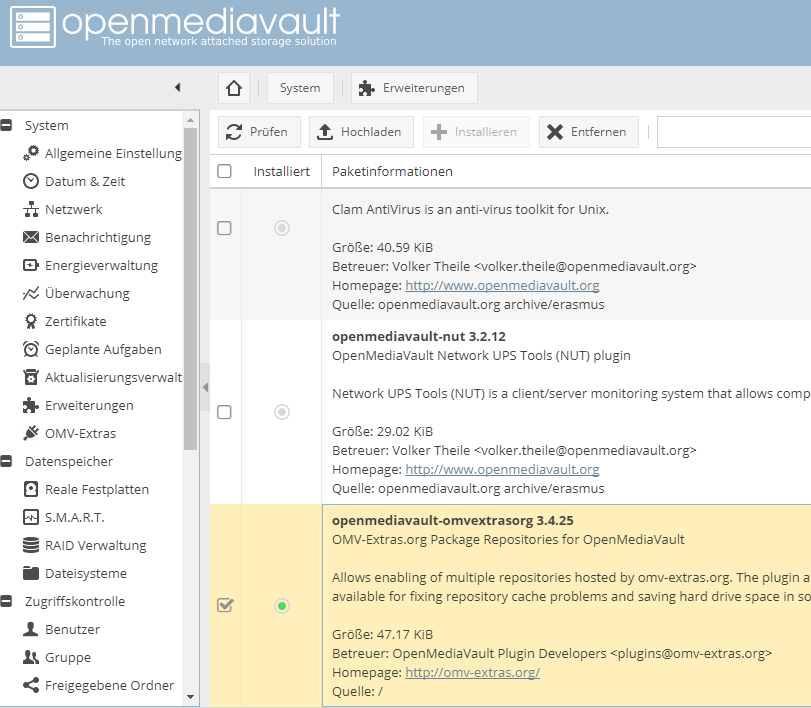Select the Netzwerk tree item label

click(73, 209)
